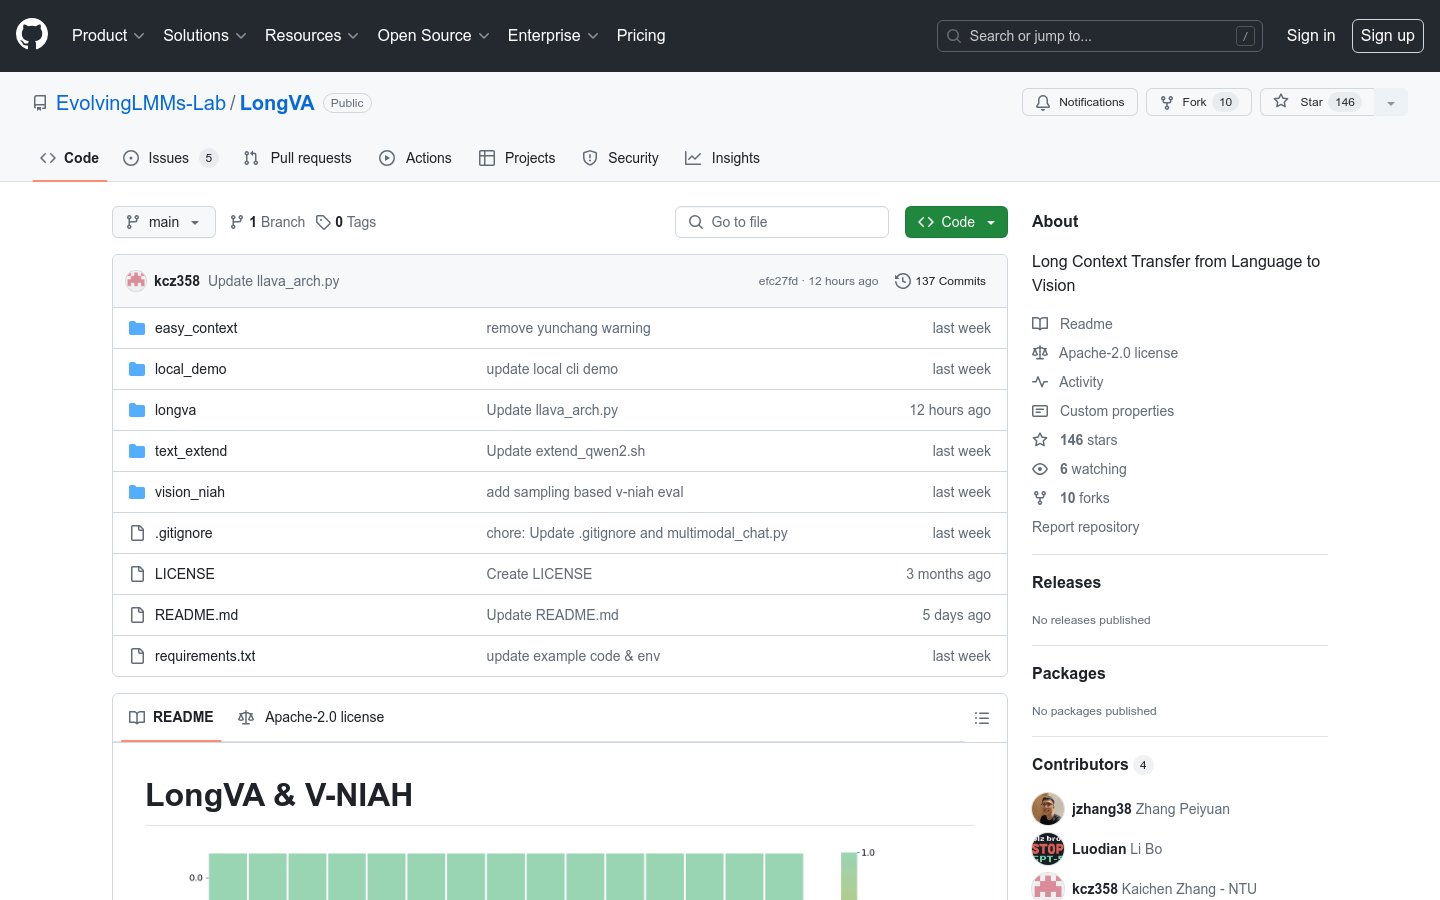1440x900 pixels.
Task: Open the Projects tab
Action: tap(517, 158)
